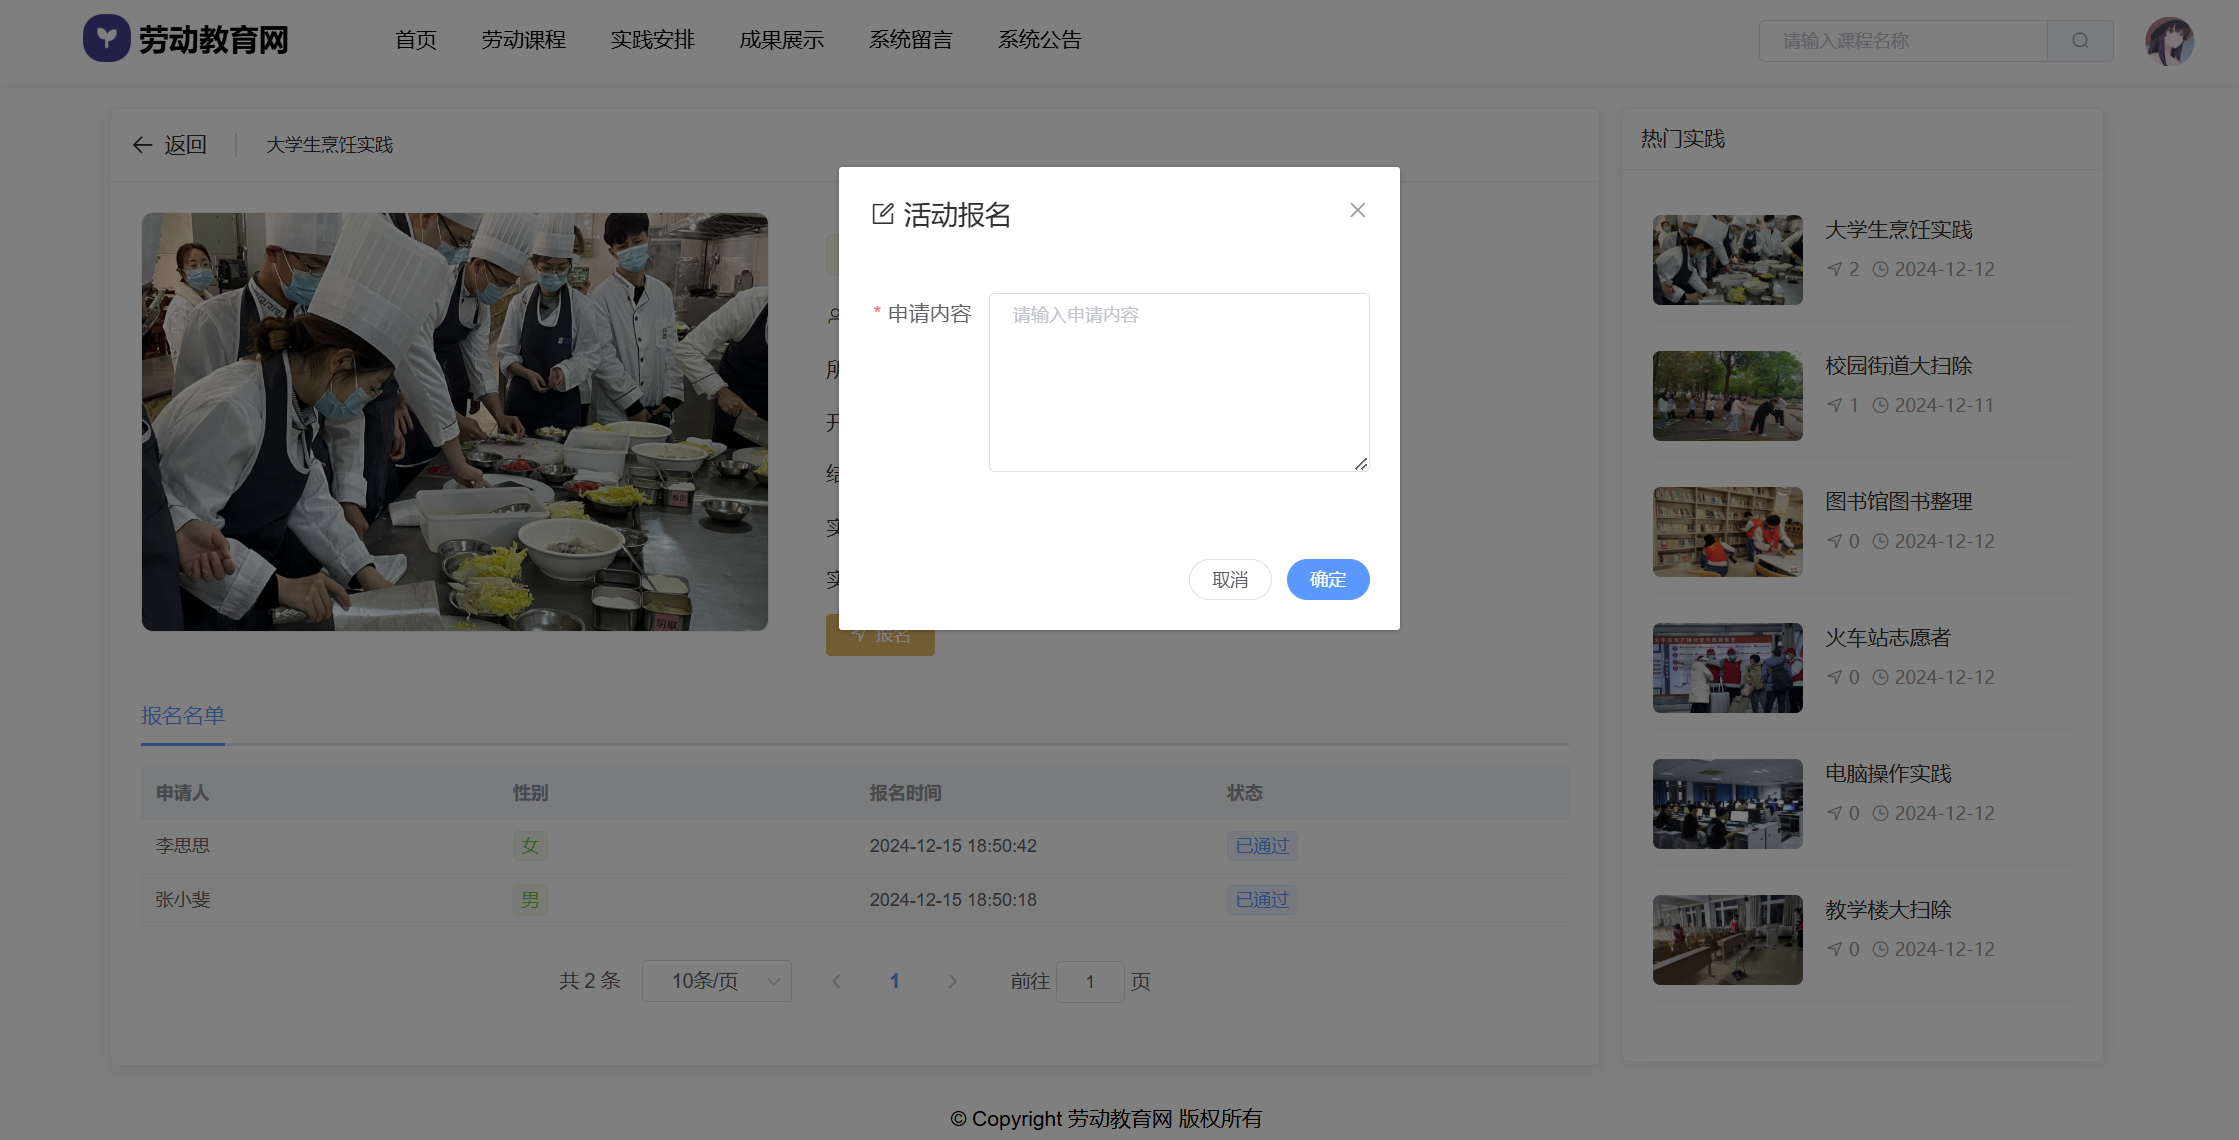Close the 活动报名 dialog with the X icon
This screenshot has height=1140, width=2239.
coord(1357,210)
